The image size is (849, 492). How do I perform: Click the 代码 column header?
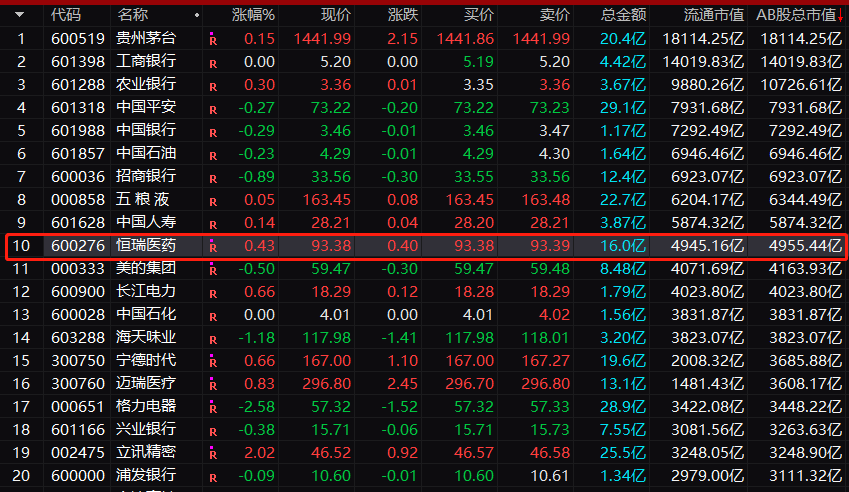coord(66,15)
